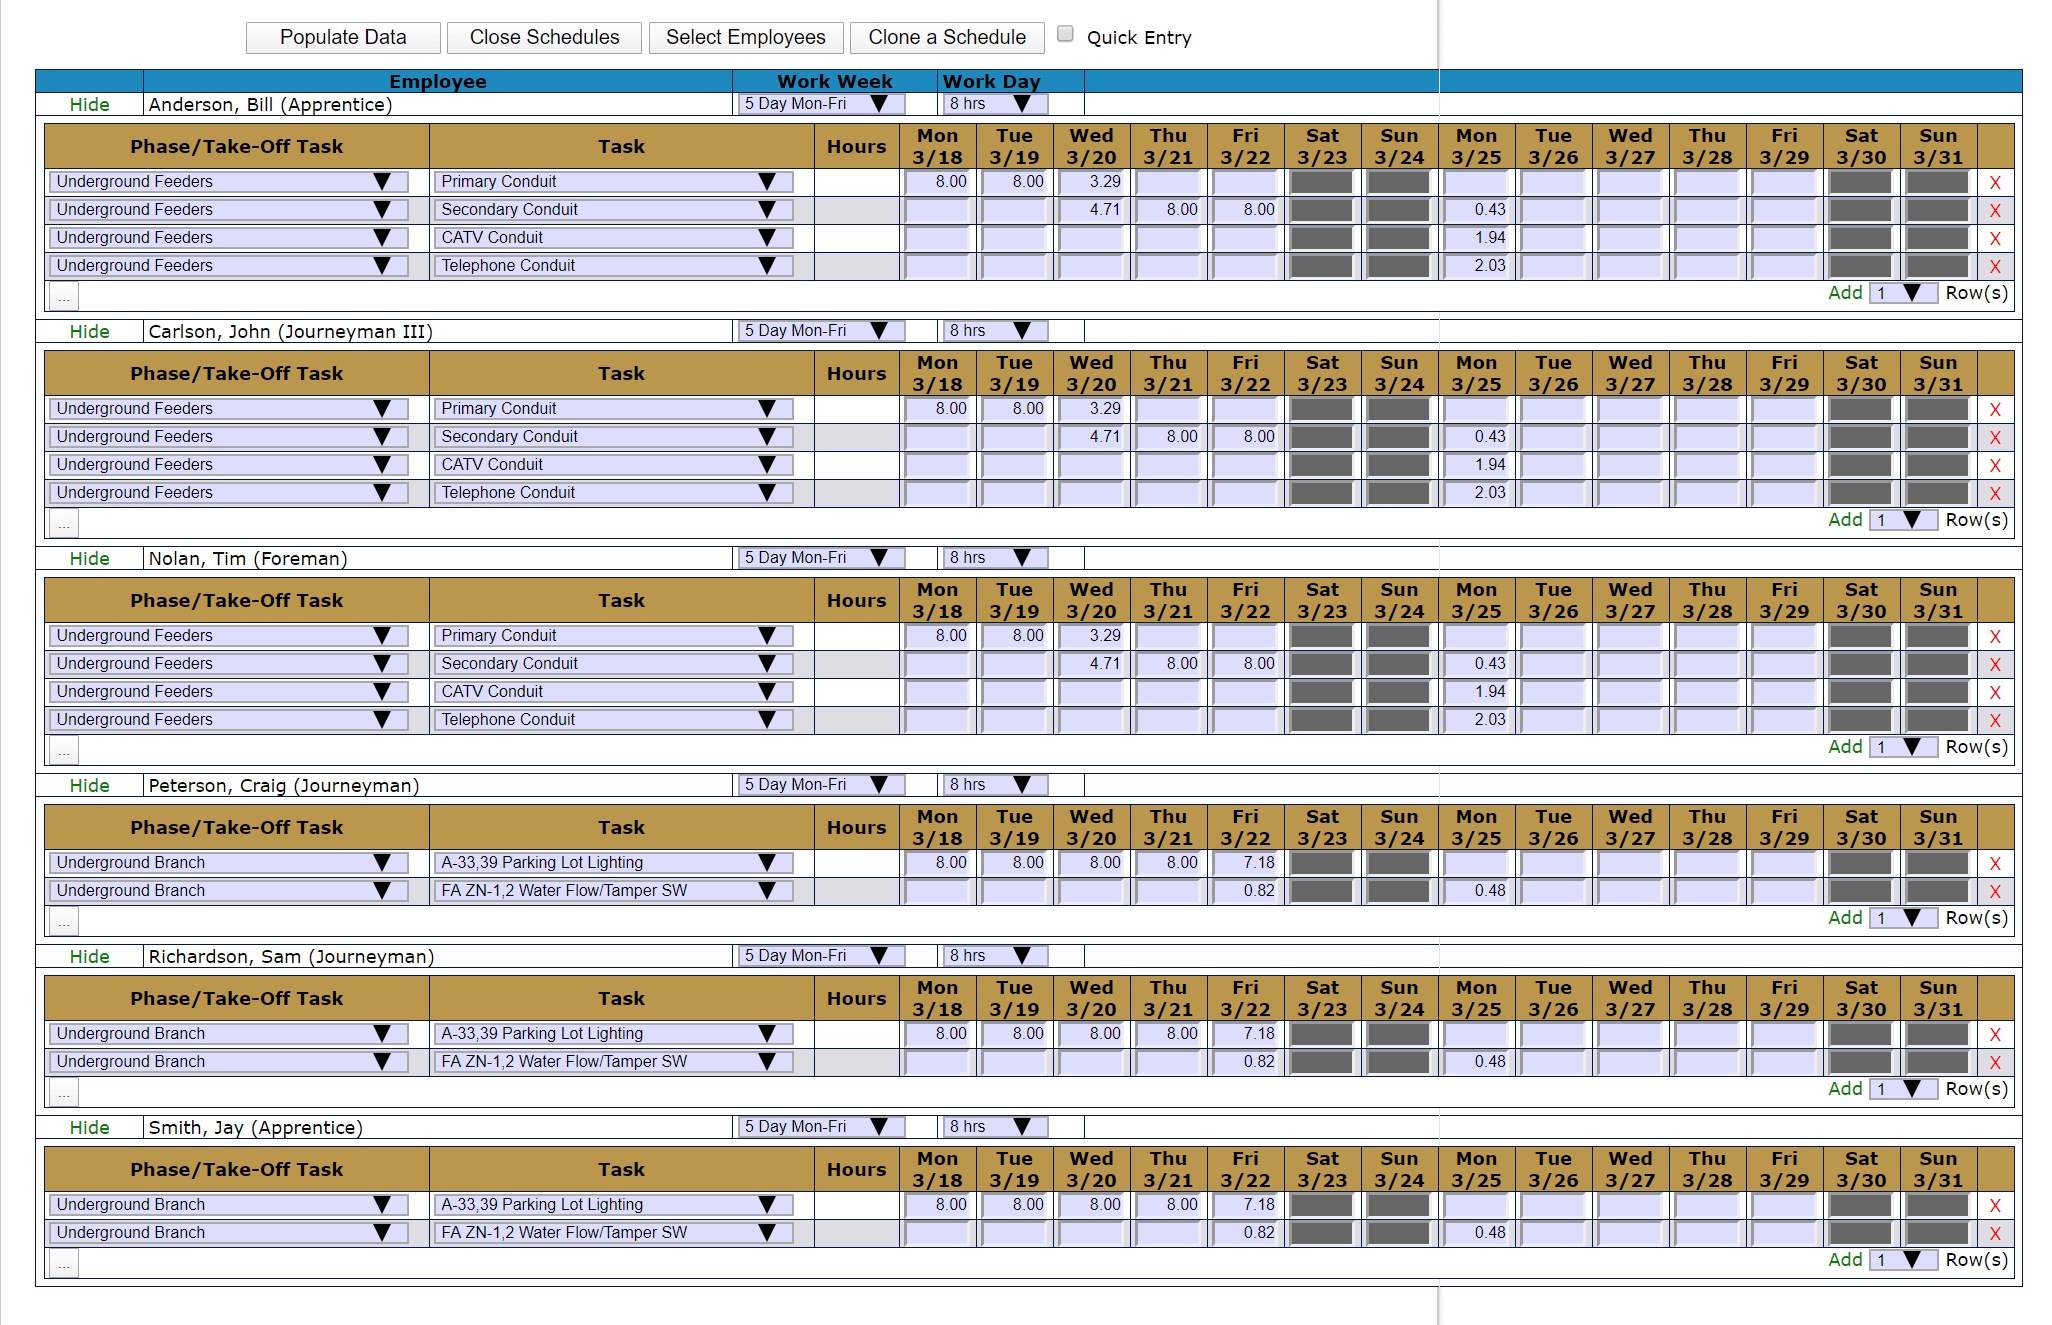The width and height of the screenshot is (2052, 1325).
Task: Click the Populate Data button
Action: [x=343, y=37]
